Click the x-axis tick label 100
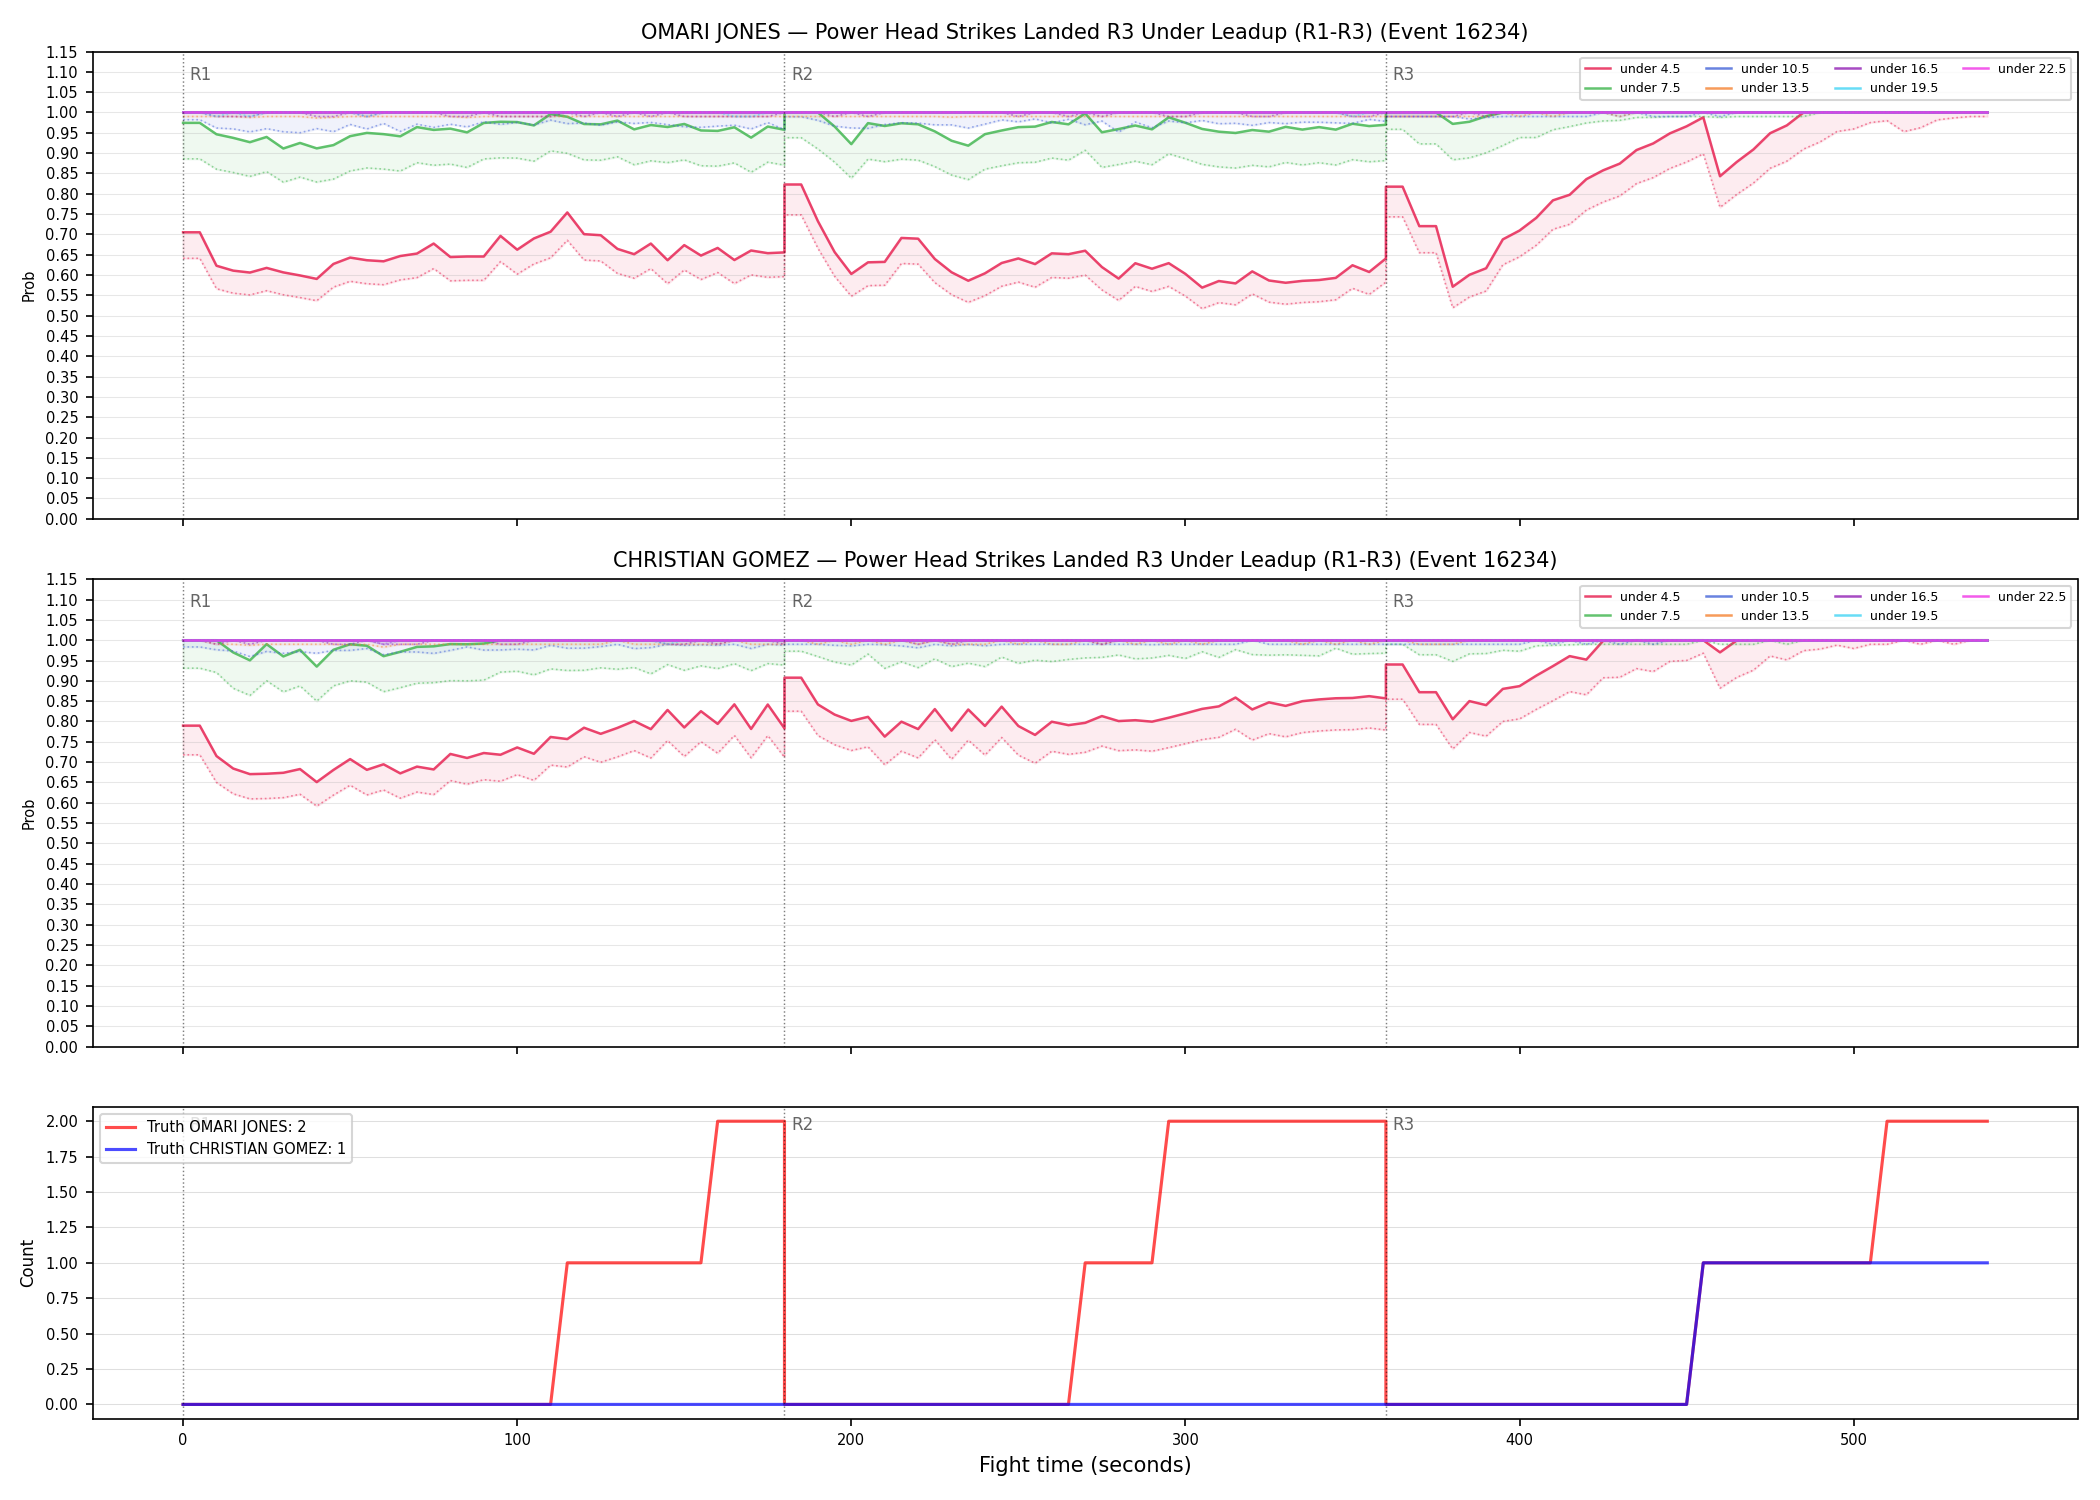 coord(516,1440)
